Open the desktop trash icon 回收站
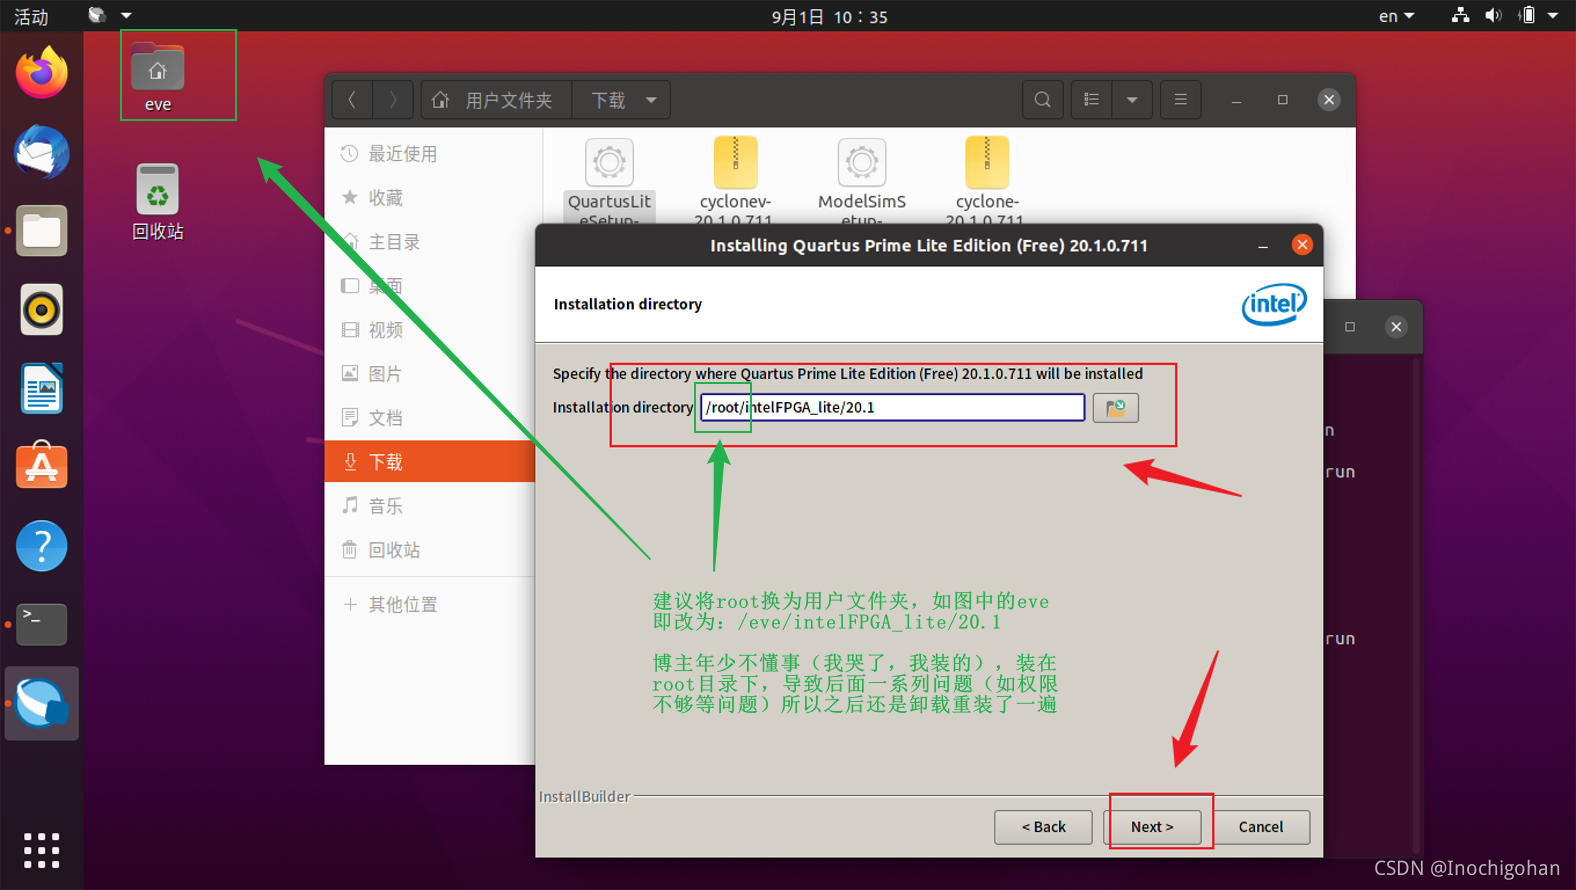1576x890 pixels. pyautogui.click(x=157, y=202)
